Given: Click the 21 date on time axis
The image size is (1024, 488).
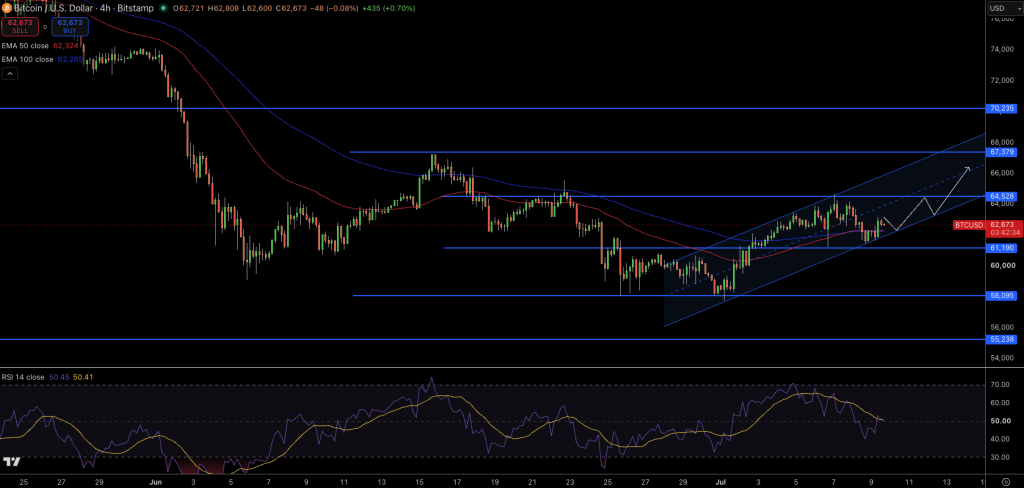Looking at the screenshot, I should coord(532,482).
